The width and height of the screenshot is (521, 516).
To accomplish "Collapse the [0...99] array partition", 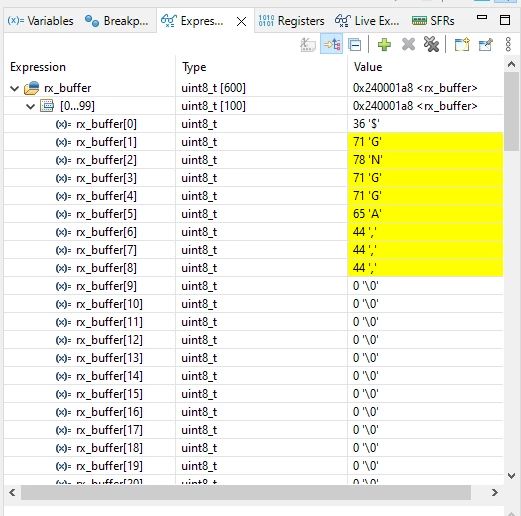I will pyautogui.click(x=30, y=106).
